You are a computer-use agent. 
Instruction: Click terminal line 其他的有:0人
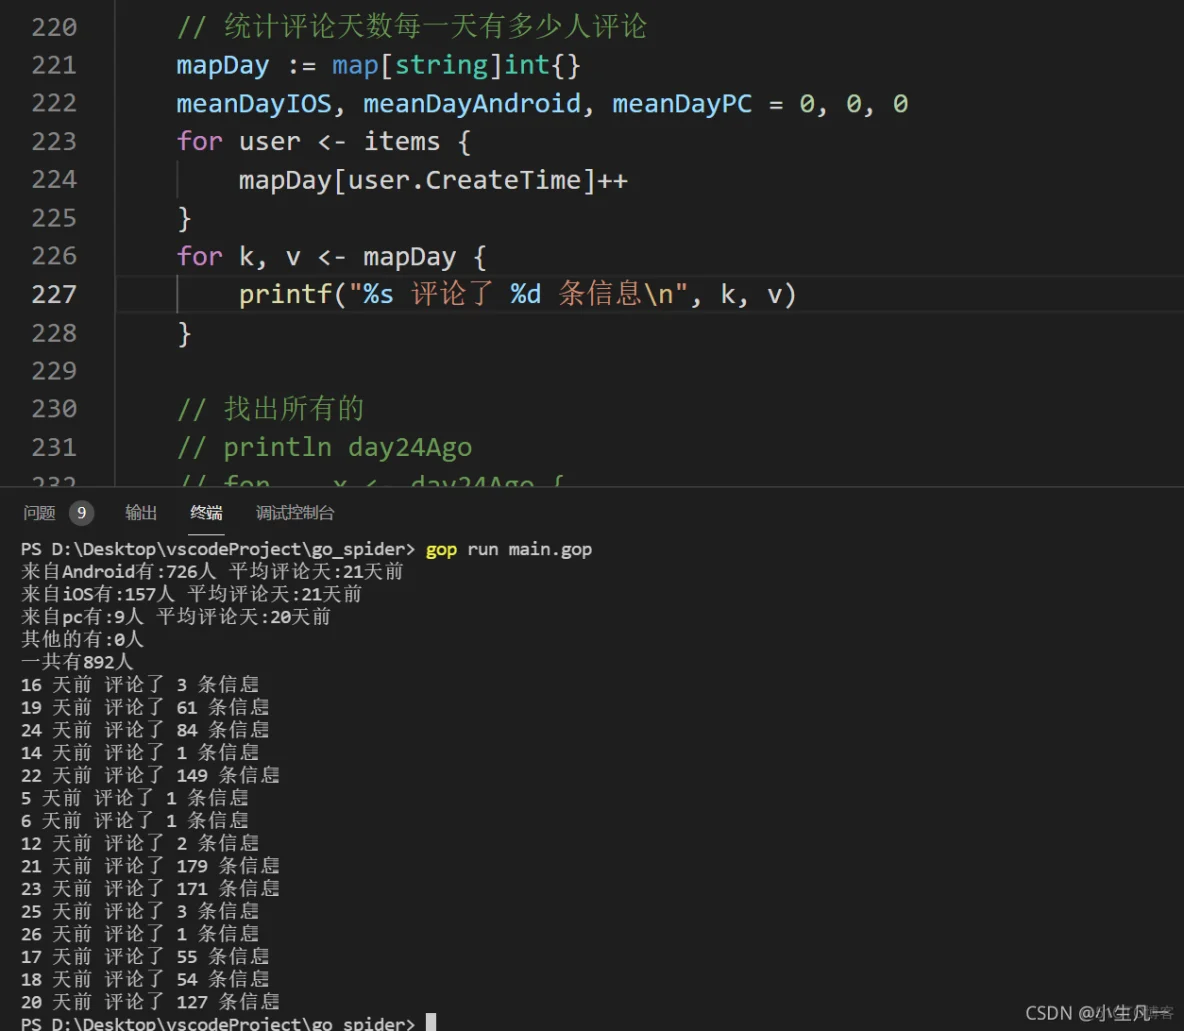pos(82,640)
